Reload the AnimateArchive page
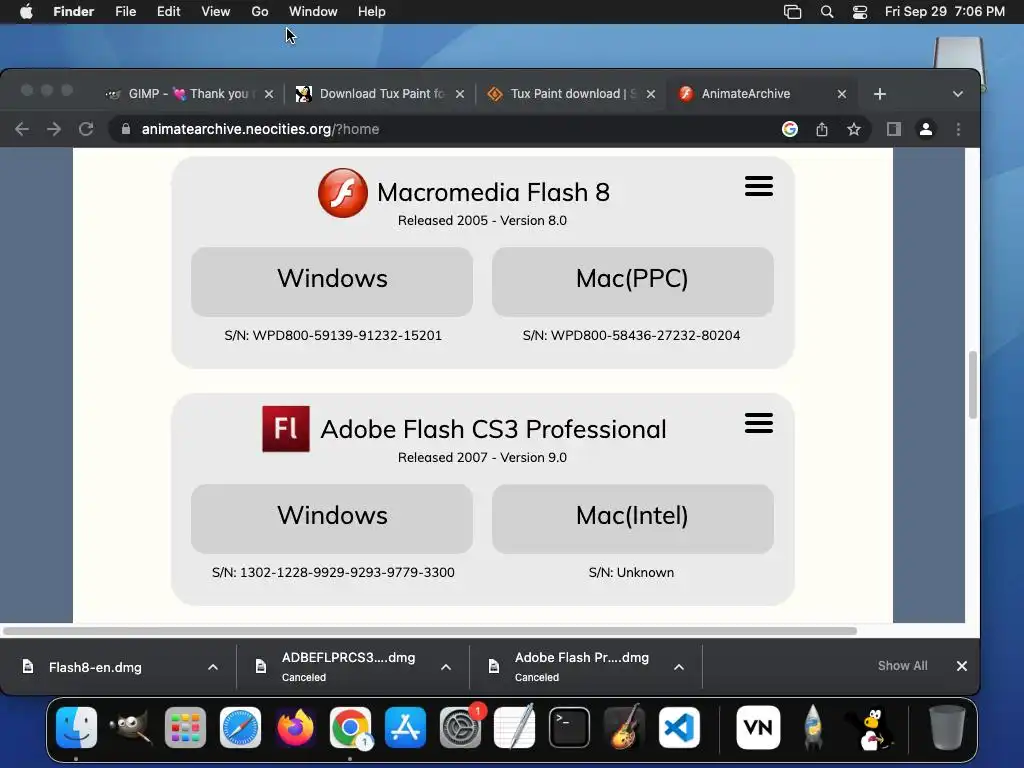Image resolution: width=1024 pixels, height=768 pixels. (x=86, y=129)
